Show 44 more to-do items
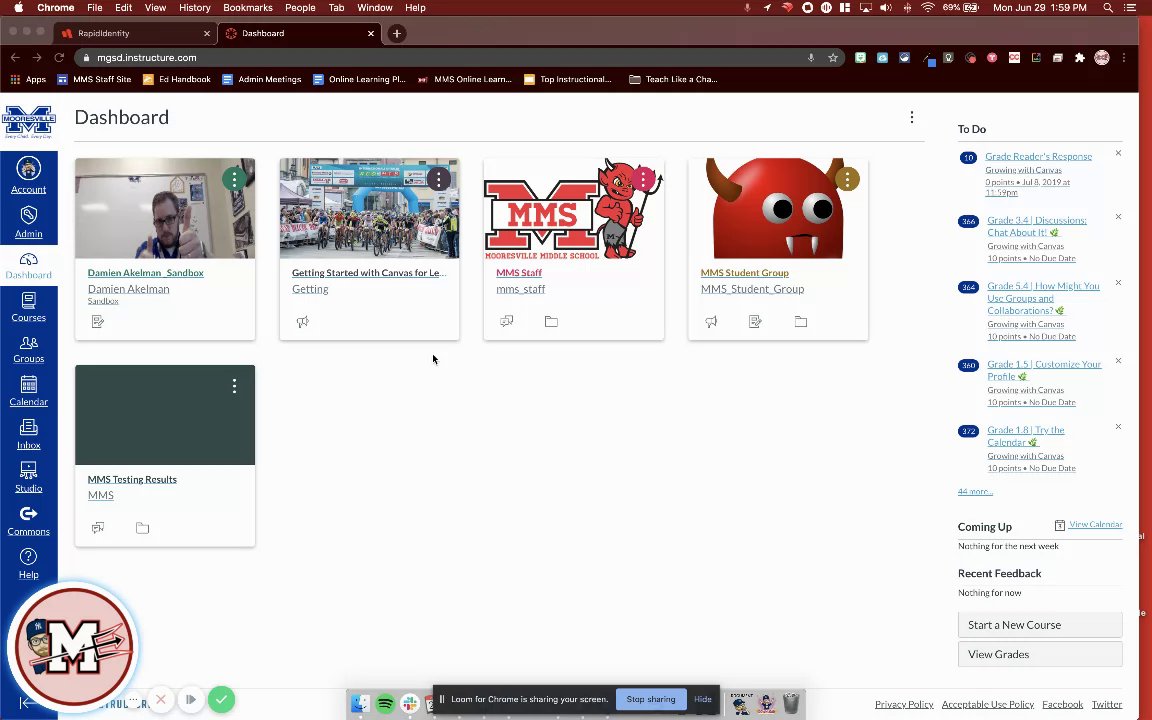 [975, 492]
